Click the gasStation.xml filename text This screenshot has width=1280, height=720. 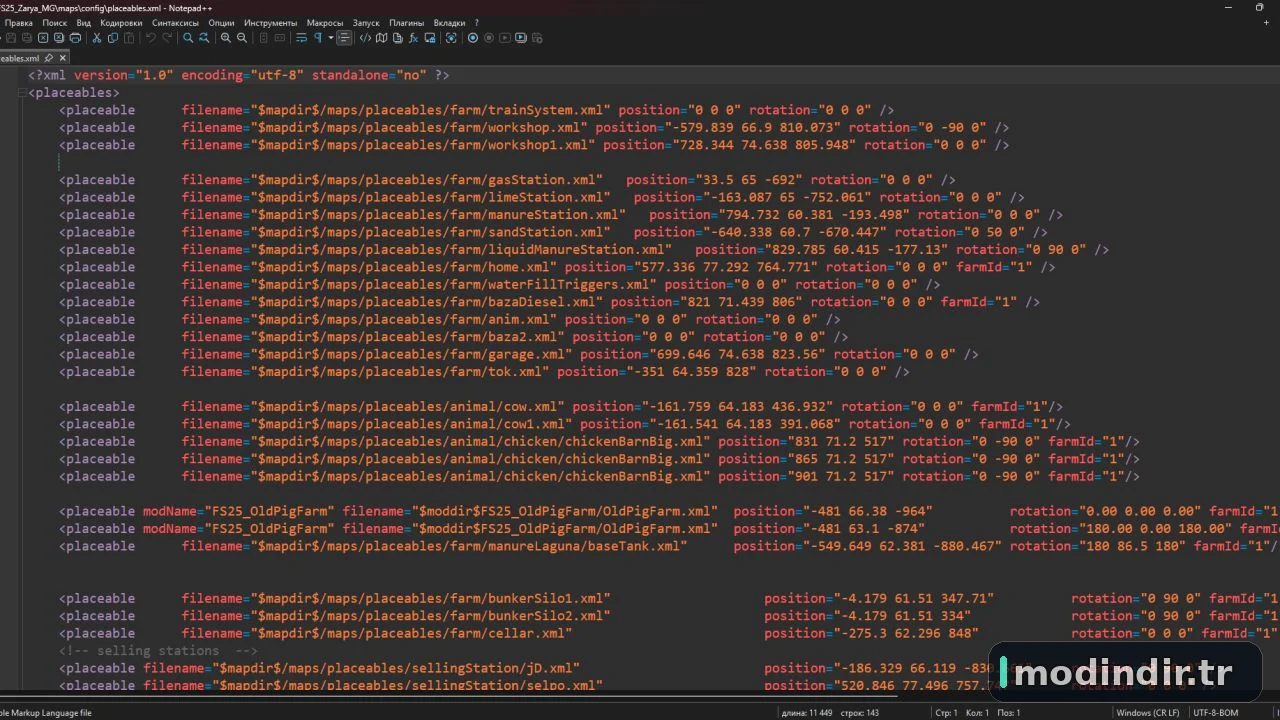pos(392,180)
